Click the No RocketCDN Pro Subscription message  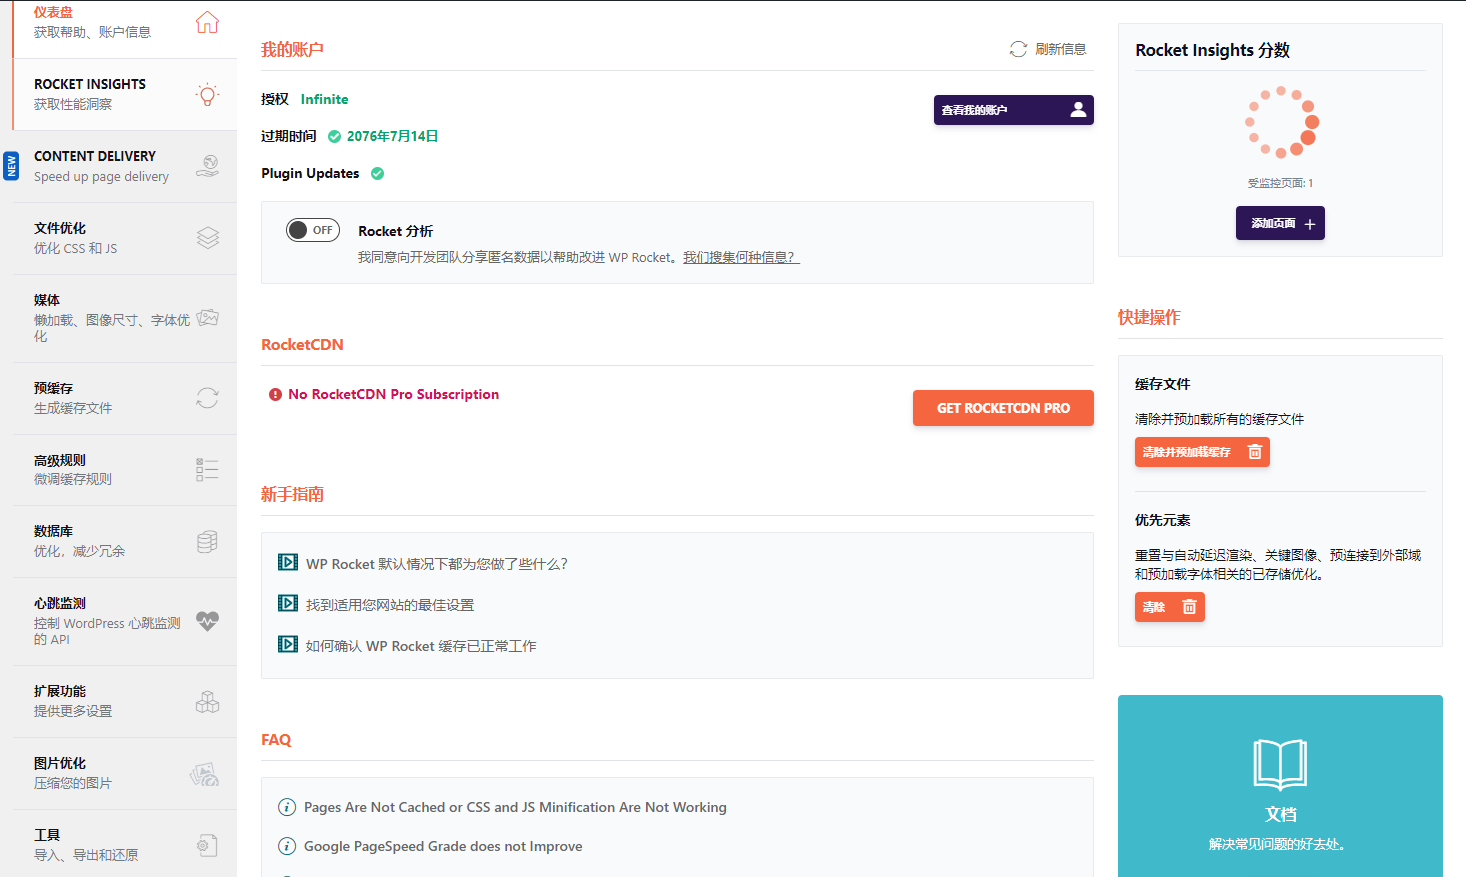pos(393,395)
